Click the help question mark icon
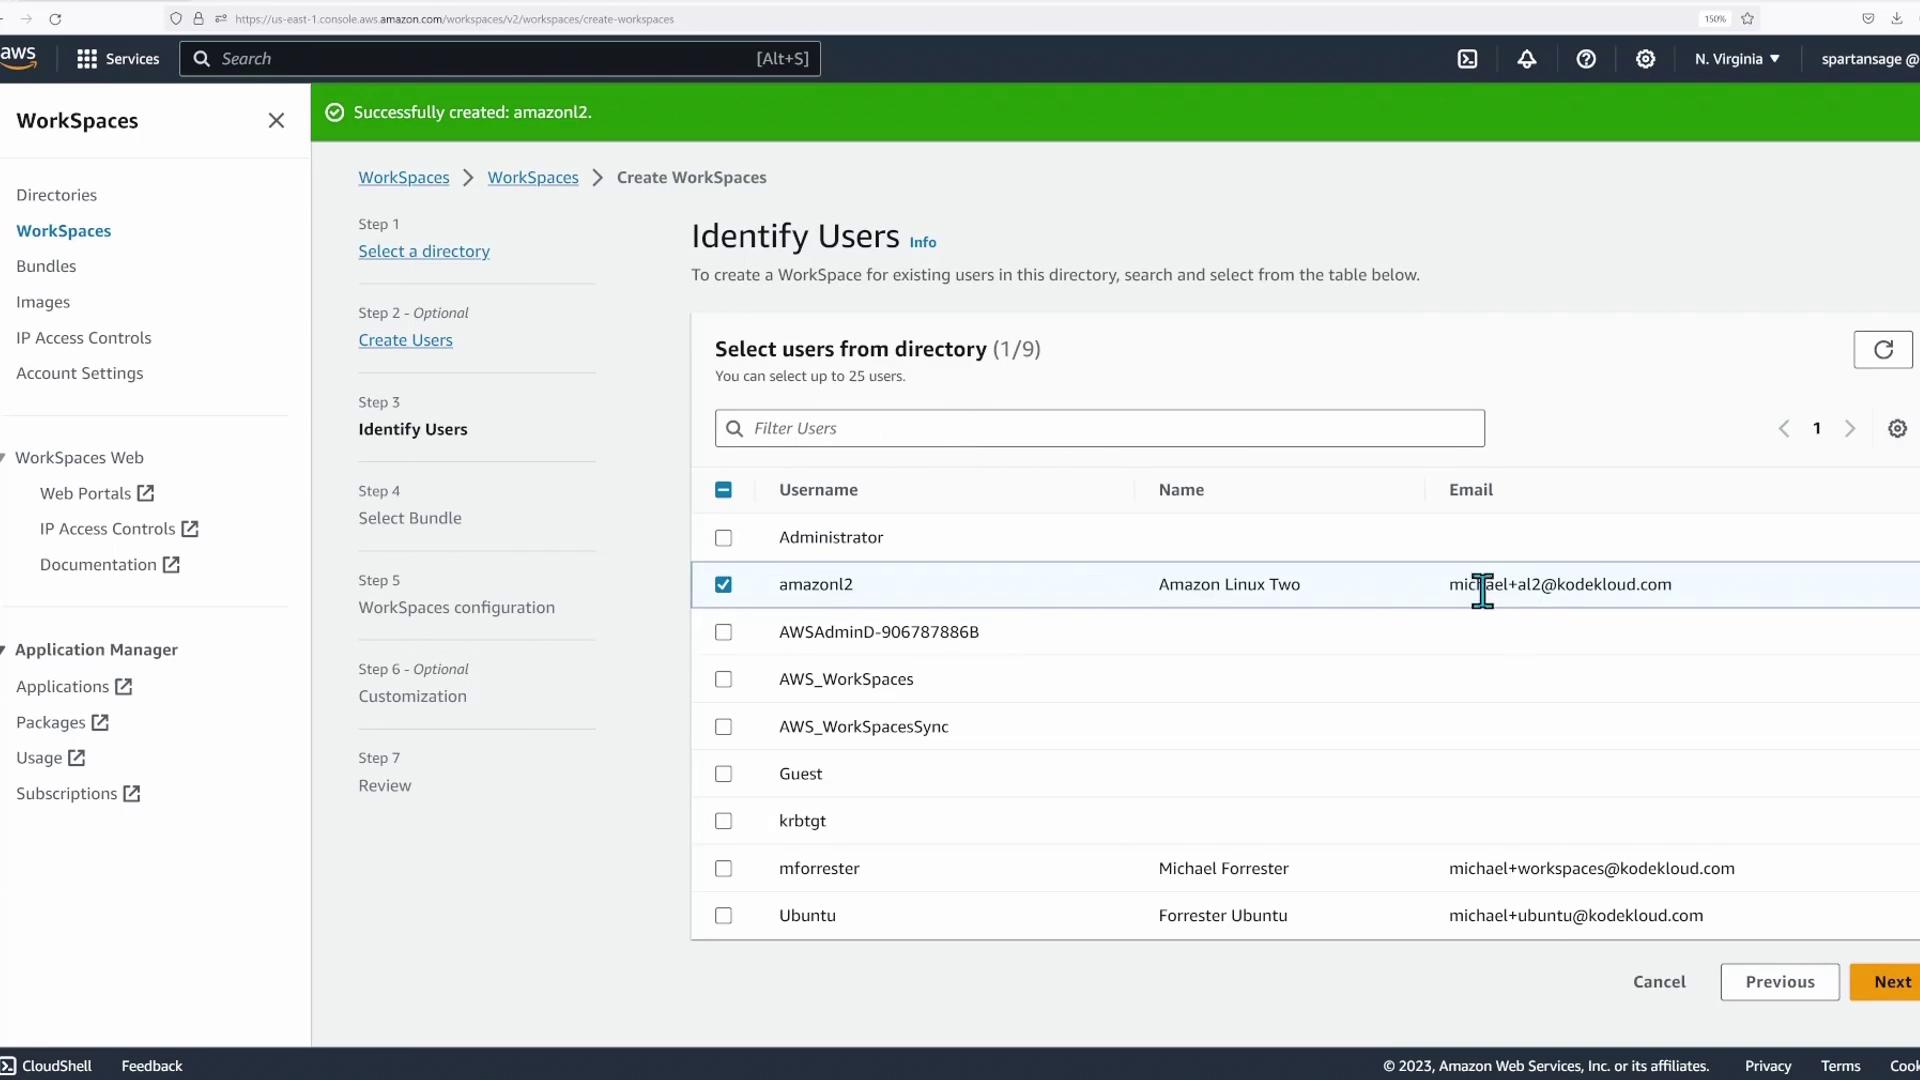This screenshot has width=1920, height=1080. tap(1586, 59)
